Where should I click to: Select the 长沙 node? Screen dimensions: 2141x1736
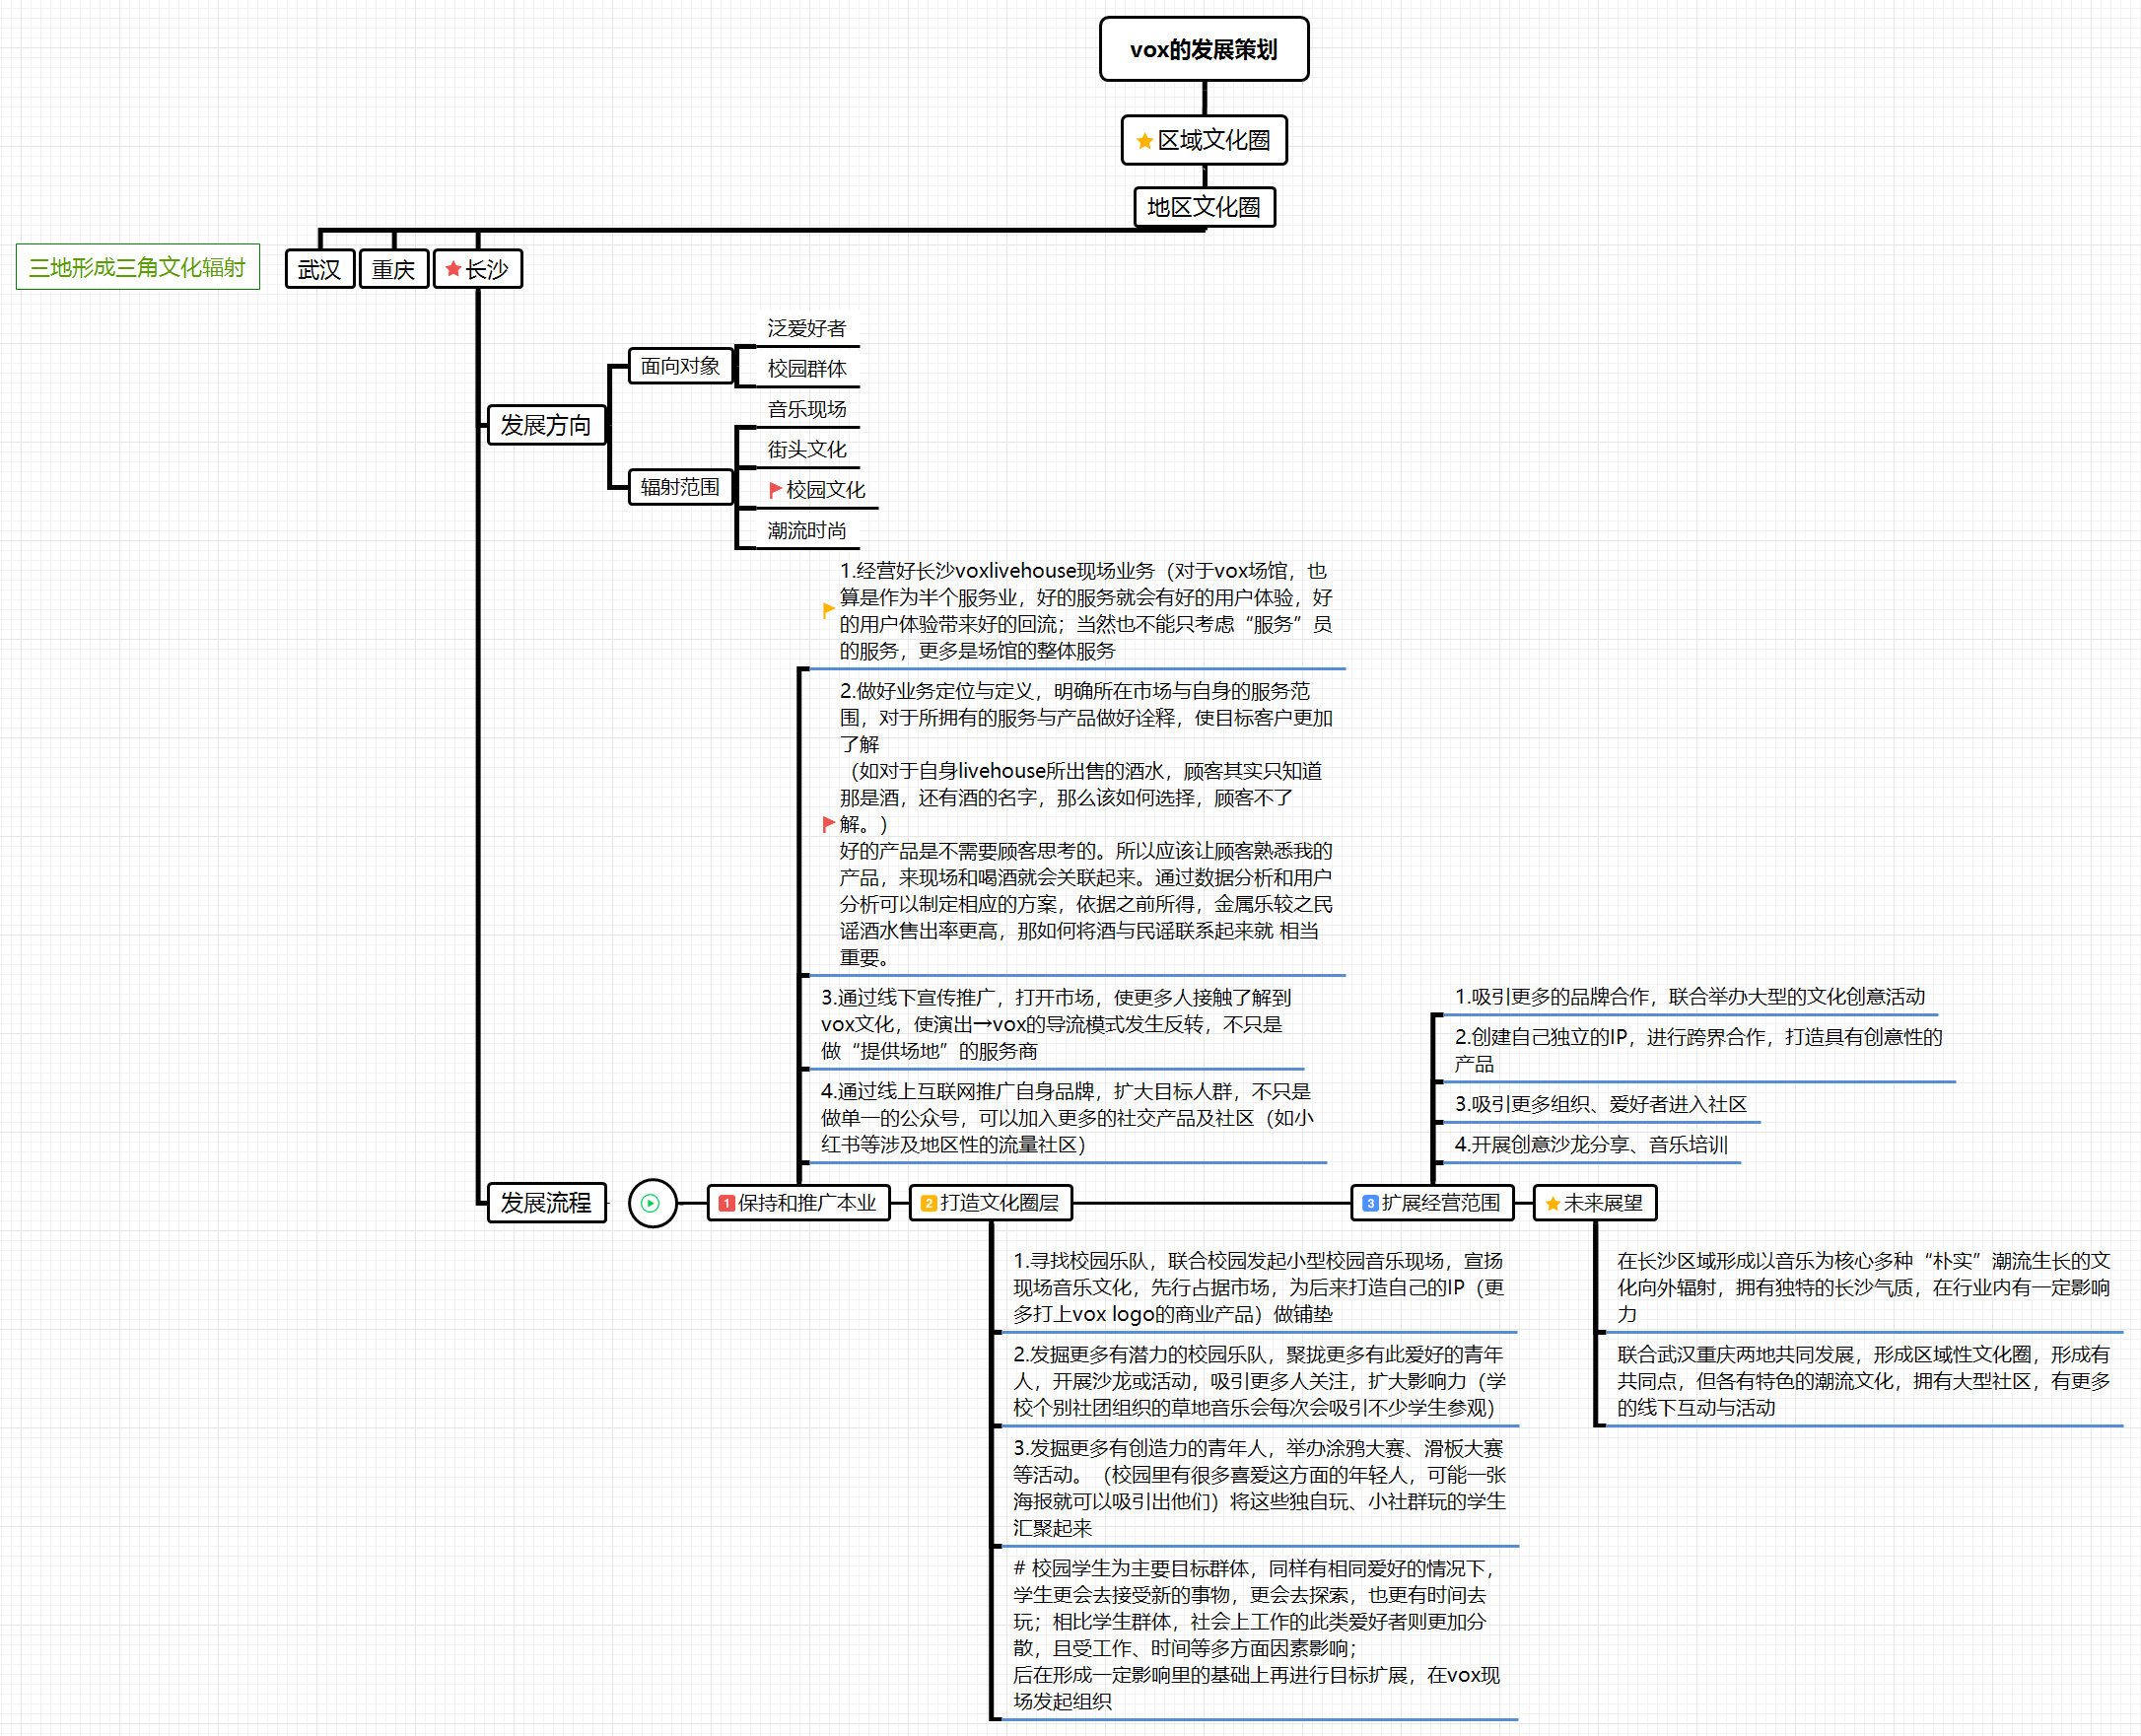478,269
